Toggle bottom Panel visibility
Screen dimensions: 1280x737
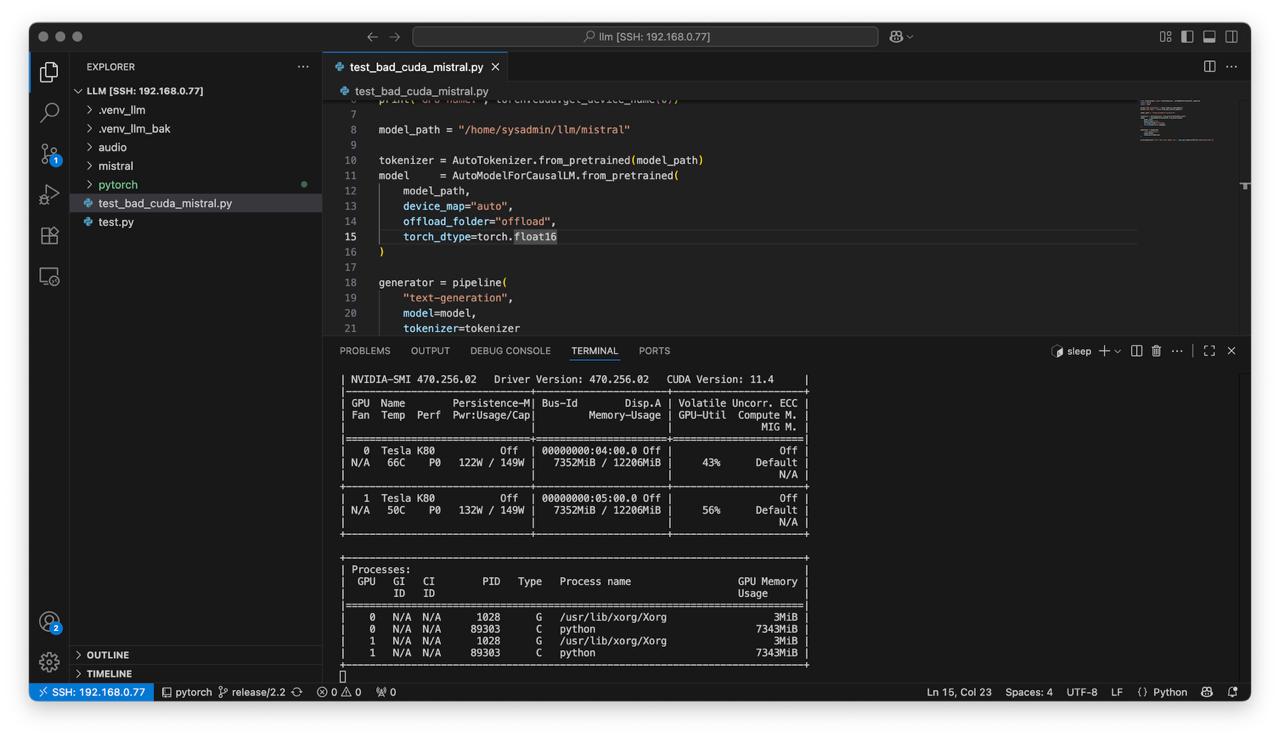[x=1209, y=36]
